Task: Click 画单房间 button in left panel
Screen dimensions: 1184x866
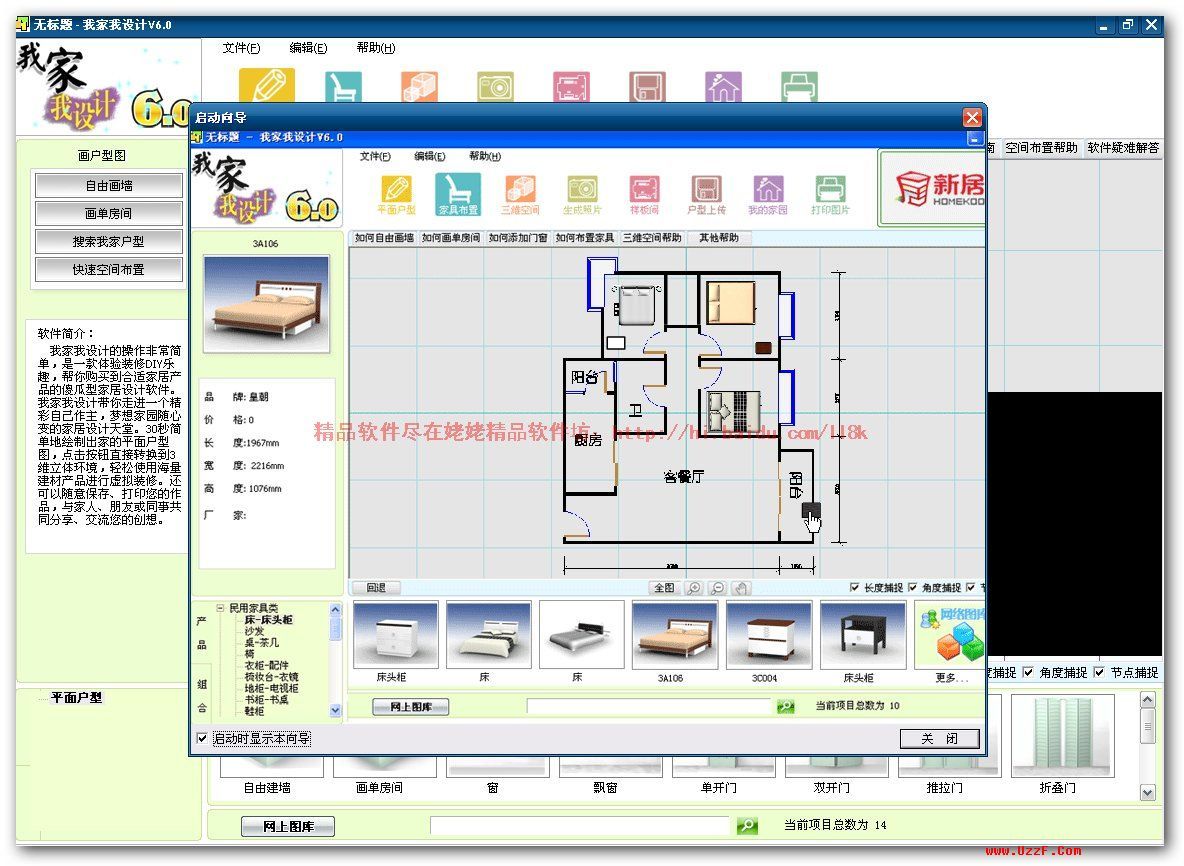Action: tap(109, 214)
